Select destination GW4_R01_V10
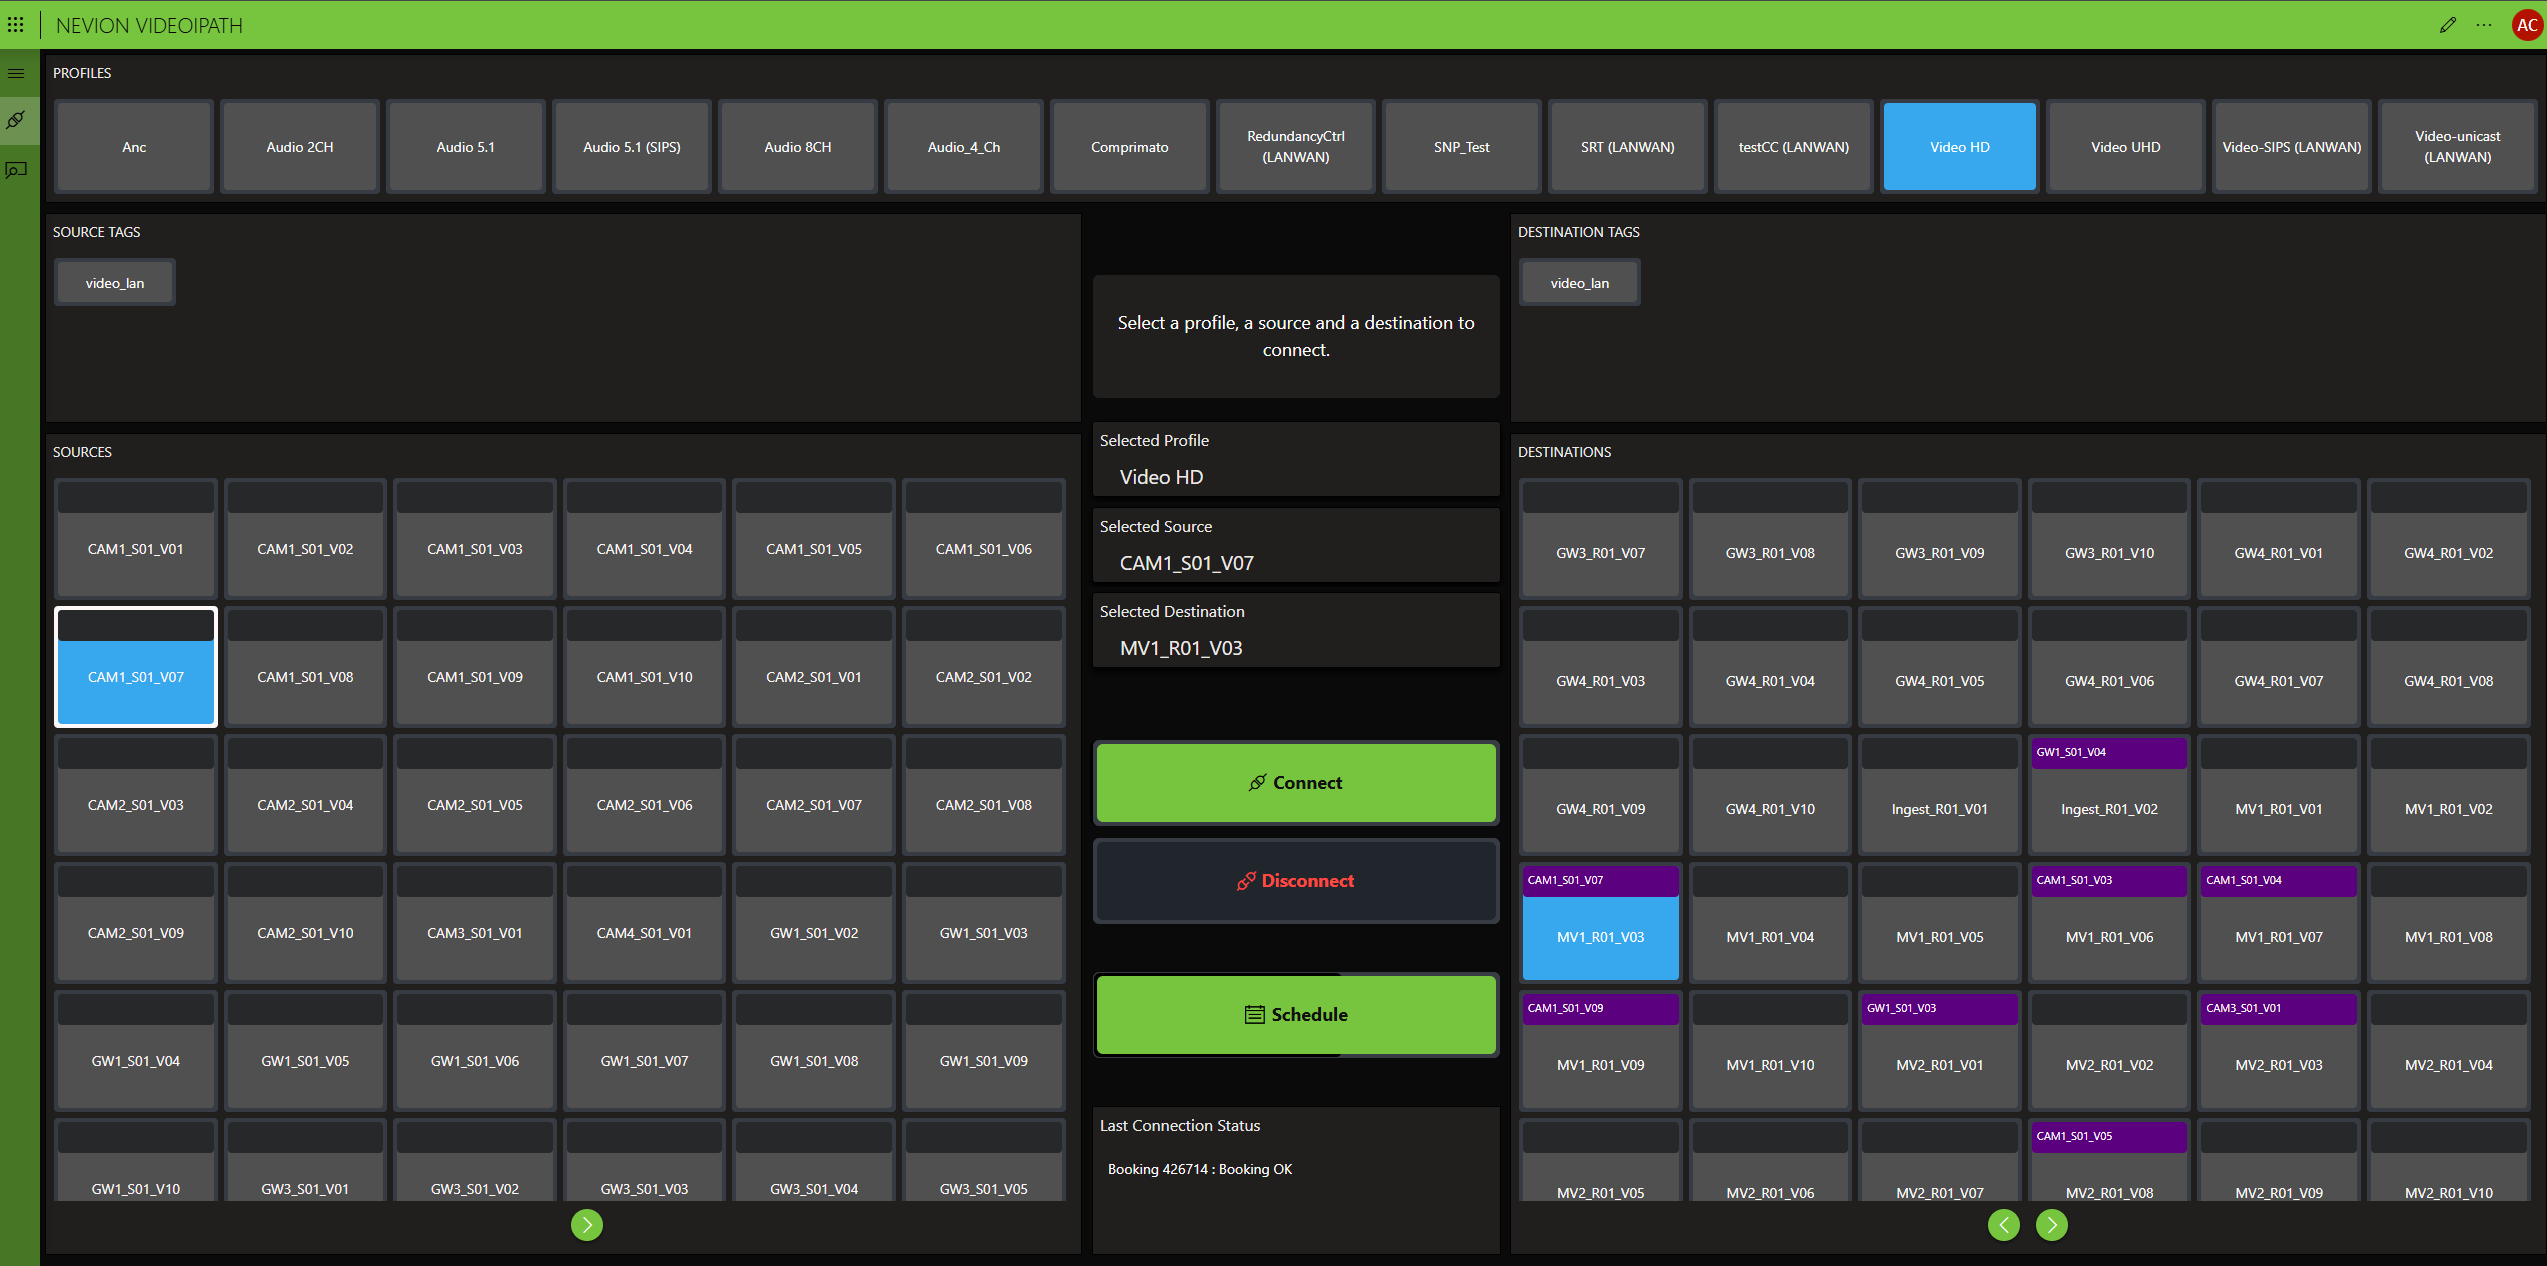The height and width of the screenshot is (1266, 2547). [x=1770, y=794]
